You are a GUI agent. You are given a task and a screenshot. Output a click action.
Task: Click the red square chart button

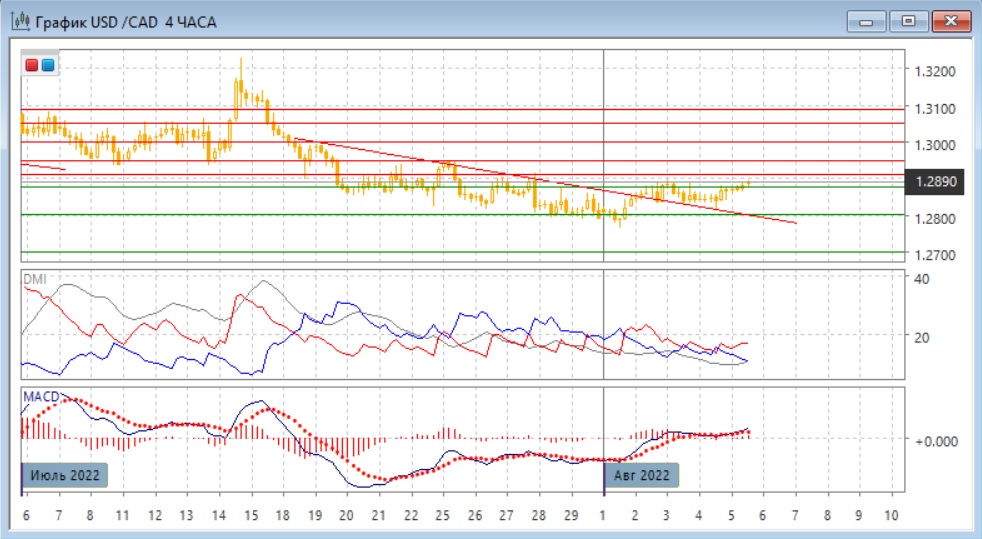click(x=32, y=66)
